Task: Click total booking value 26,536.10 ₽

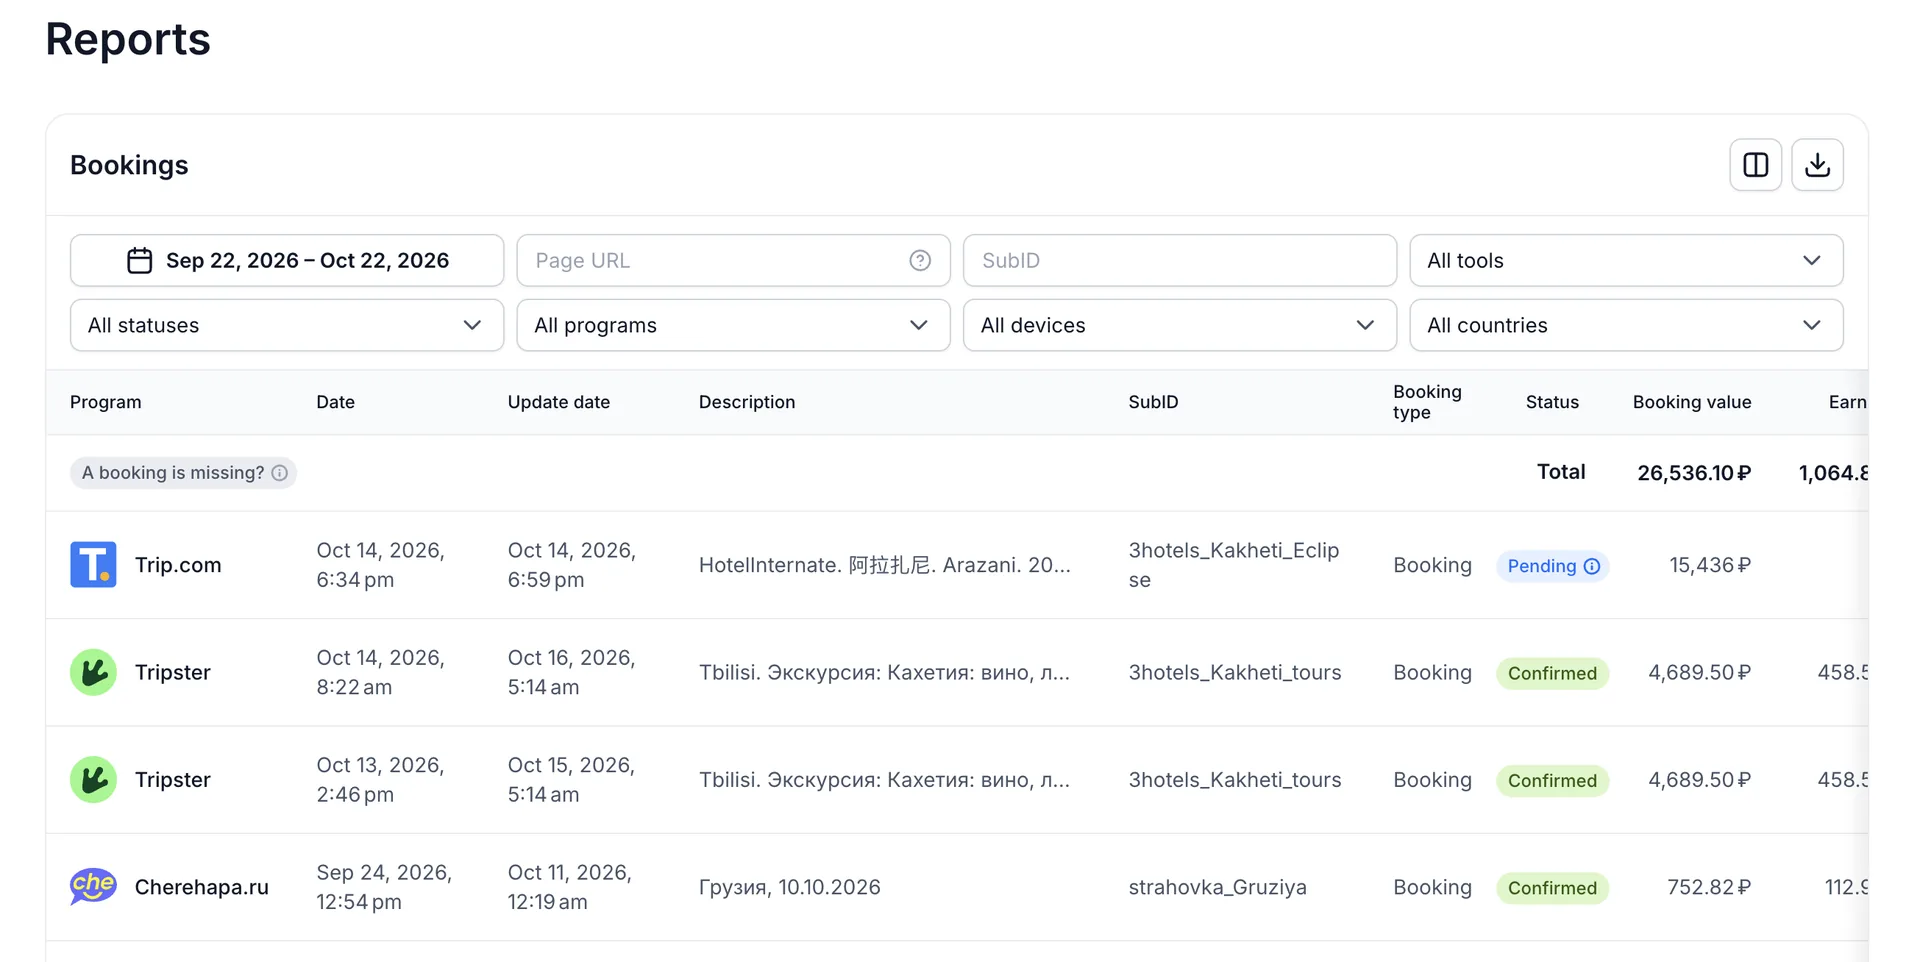Action: coord(1694,473)
